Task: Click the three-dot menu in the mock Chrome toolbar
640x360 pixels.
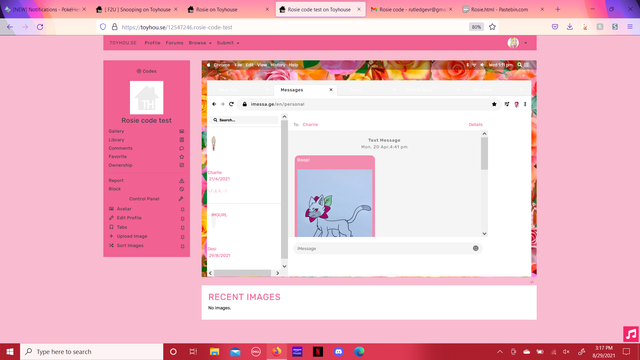Action: tap(525, 104)
